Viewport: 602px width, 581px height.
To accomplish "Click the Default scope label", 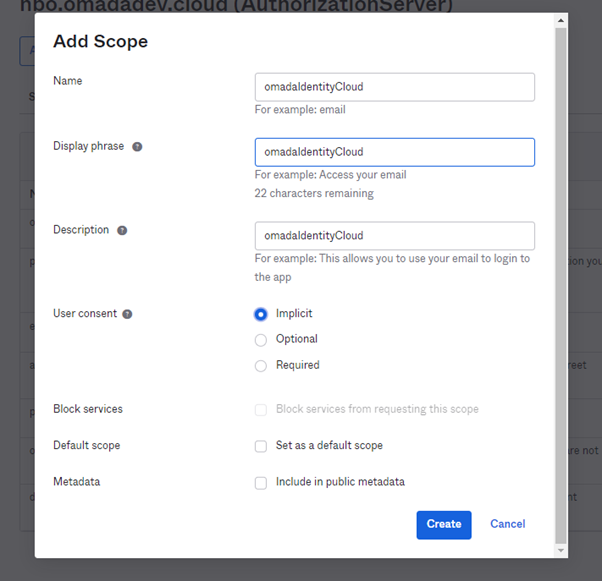I will pyautogui.click(x=87, y=445).
